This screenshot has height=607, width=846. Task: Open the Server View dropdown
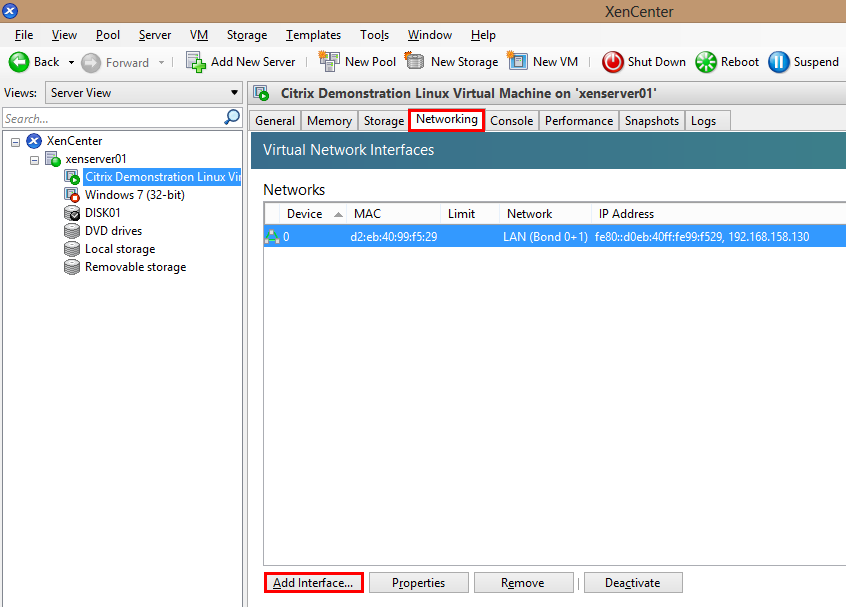[x=234, y=93]
